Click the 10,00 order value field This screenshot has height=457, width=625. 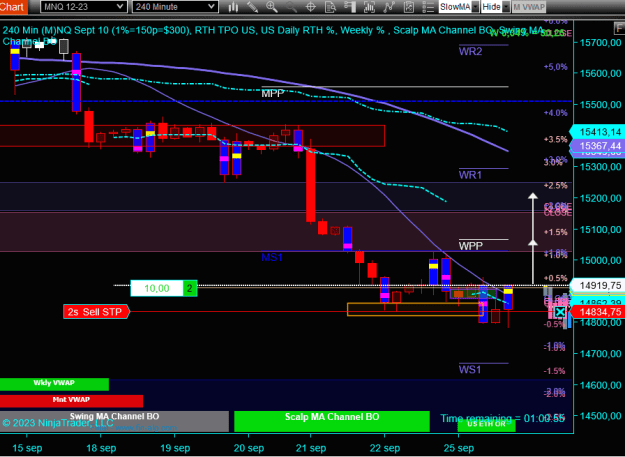point(157,288)
